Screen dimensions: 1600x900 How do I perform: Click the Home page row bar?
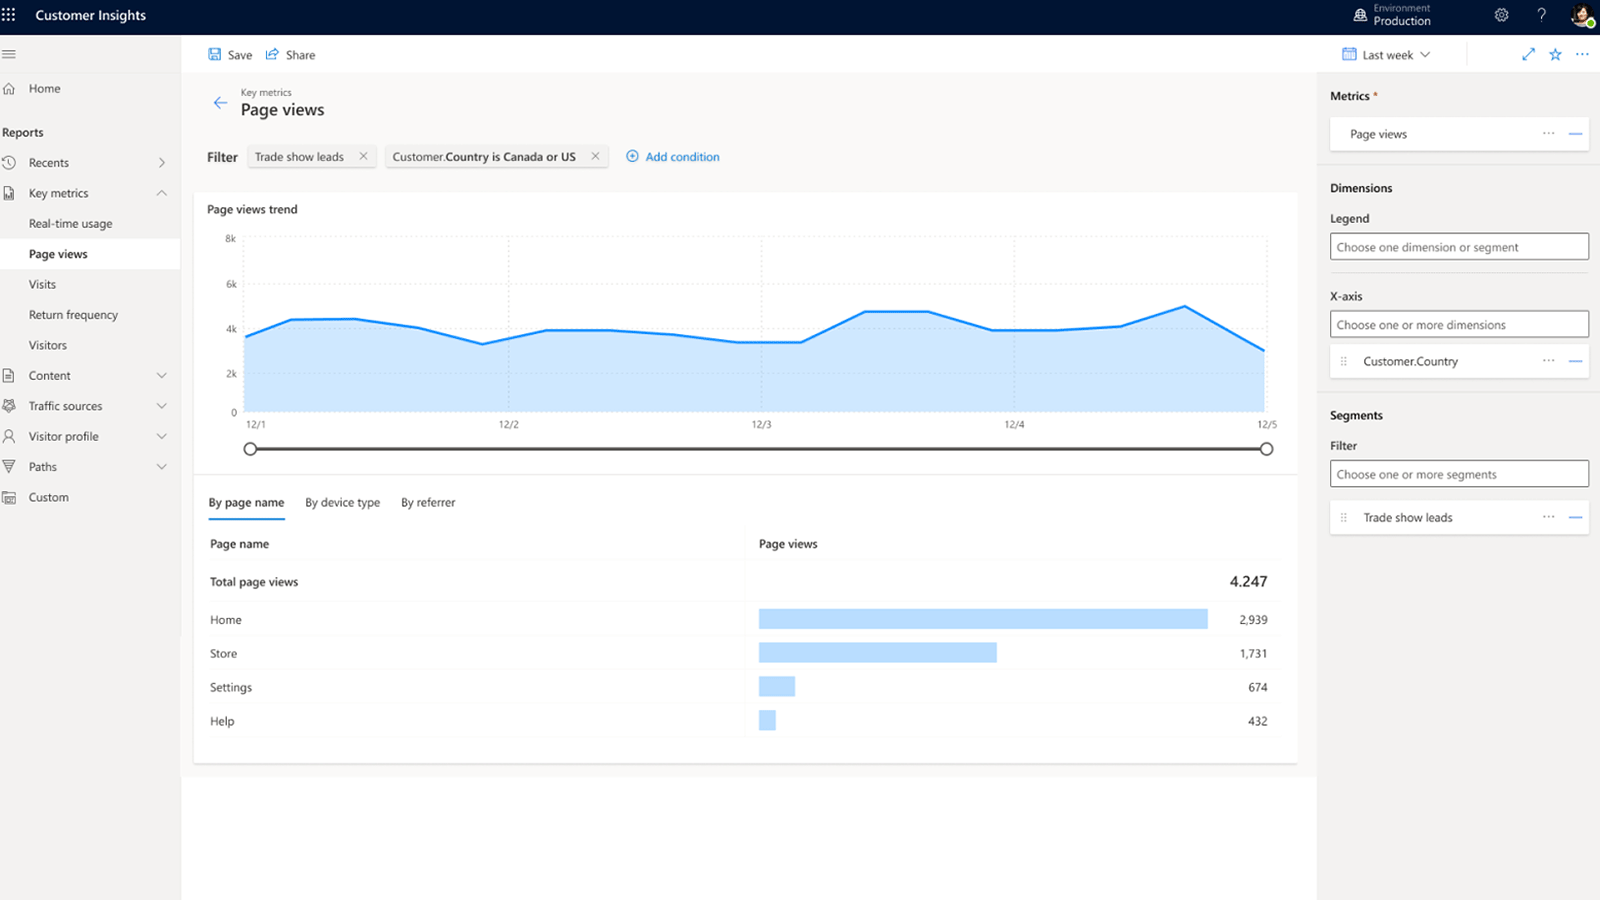coord(983,619)
